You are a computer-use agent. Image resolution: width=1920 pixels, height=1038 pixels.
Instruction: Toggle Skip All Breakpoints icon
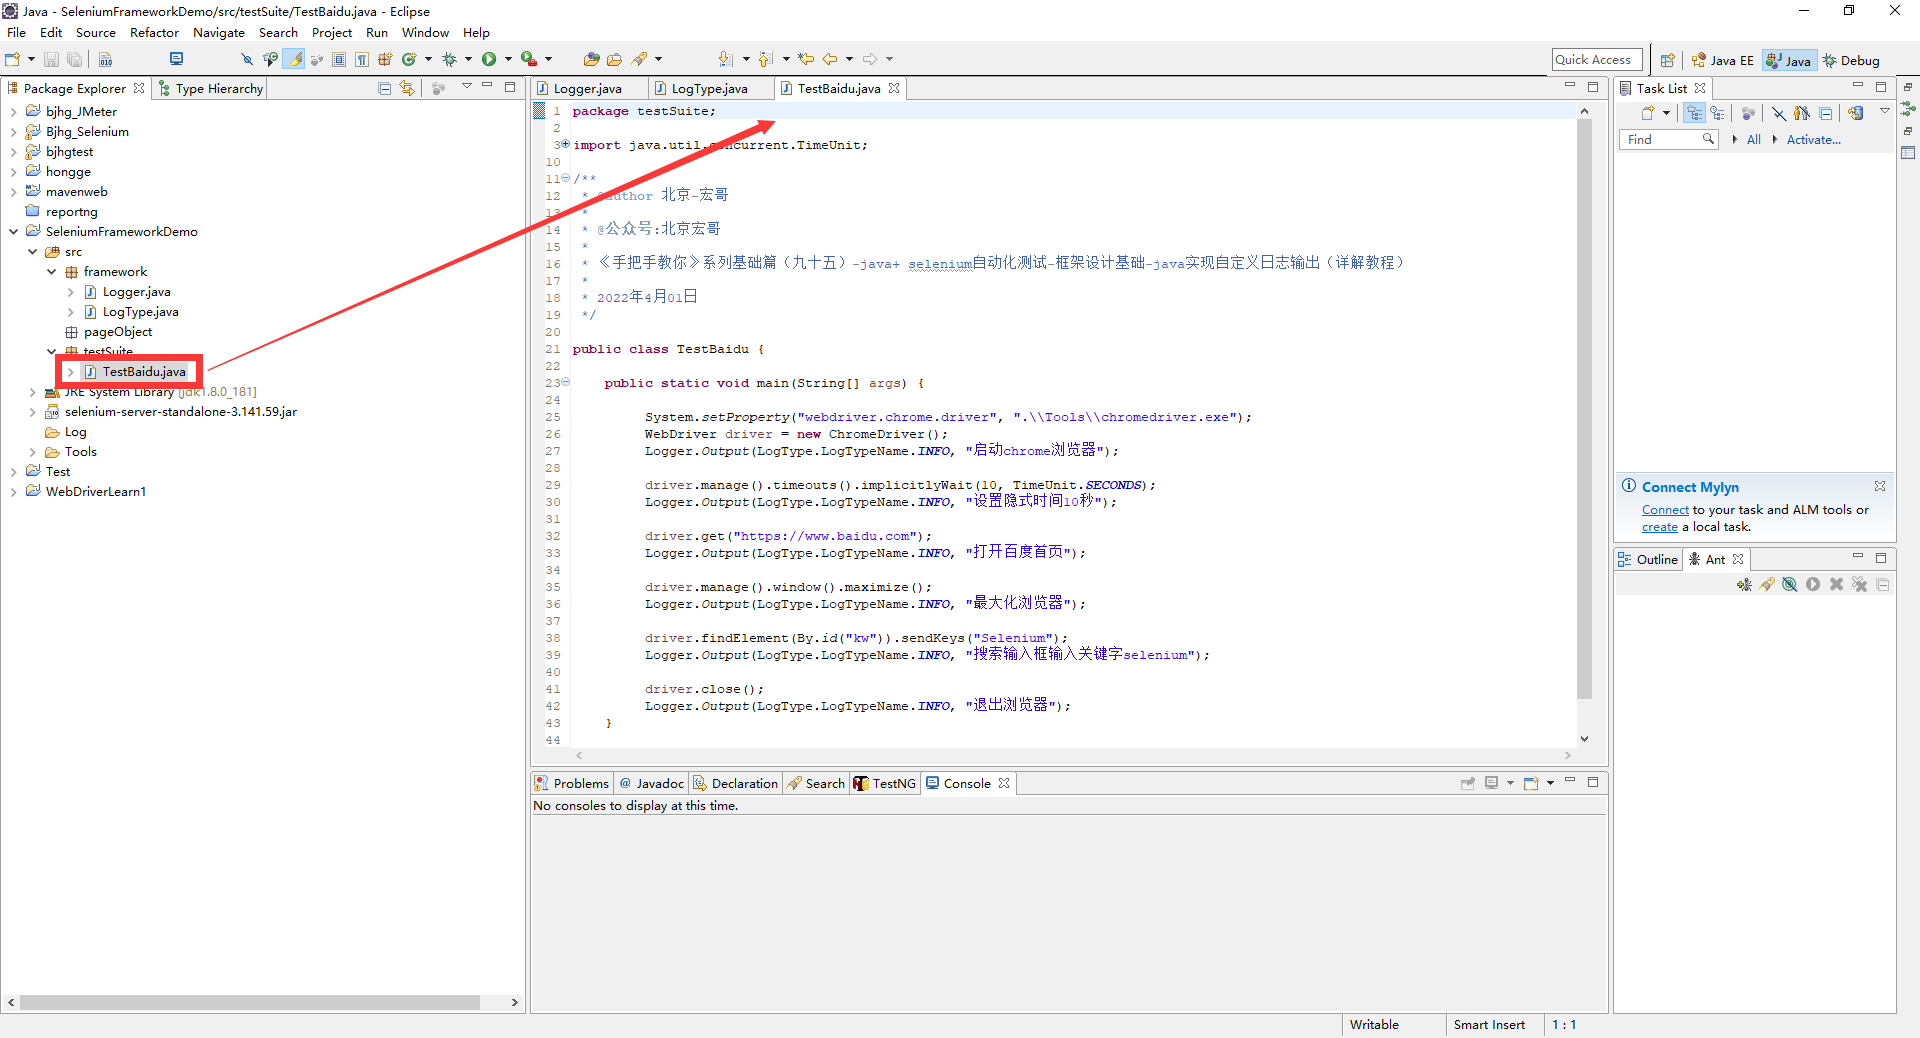pyautogui.click(x=247, y=59)
